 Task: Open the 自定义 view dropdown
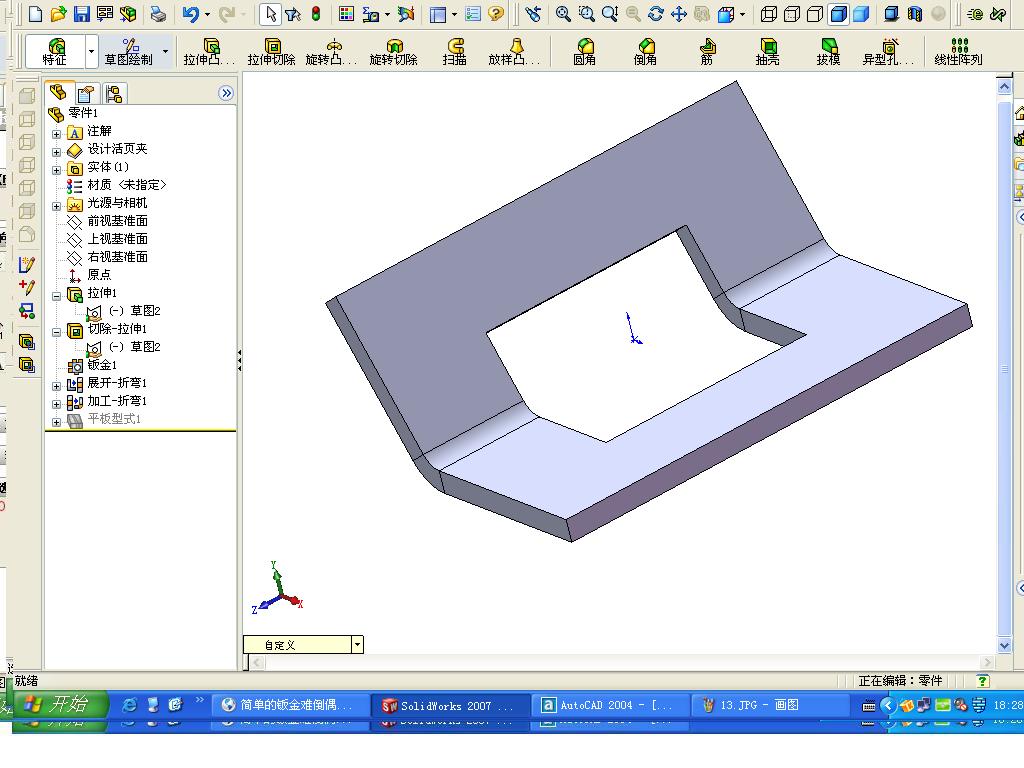coord(357,645)
